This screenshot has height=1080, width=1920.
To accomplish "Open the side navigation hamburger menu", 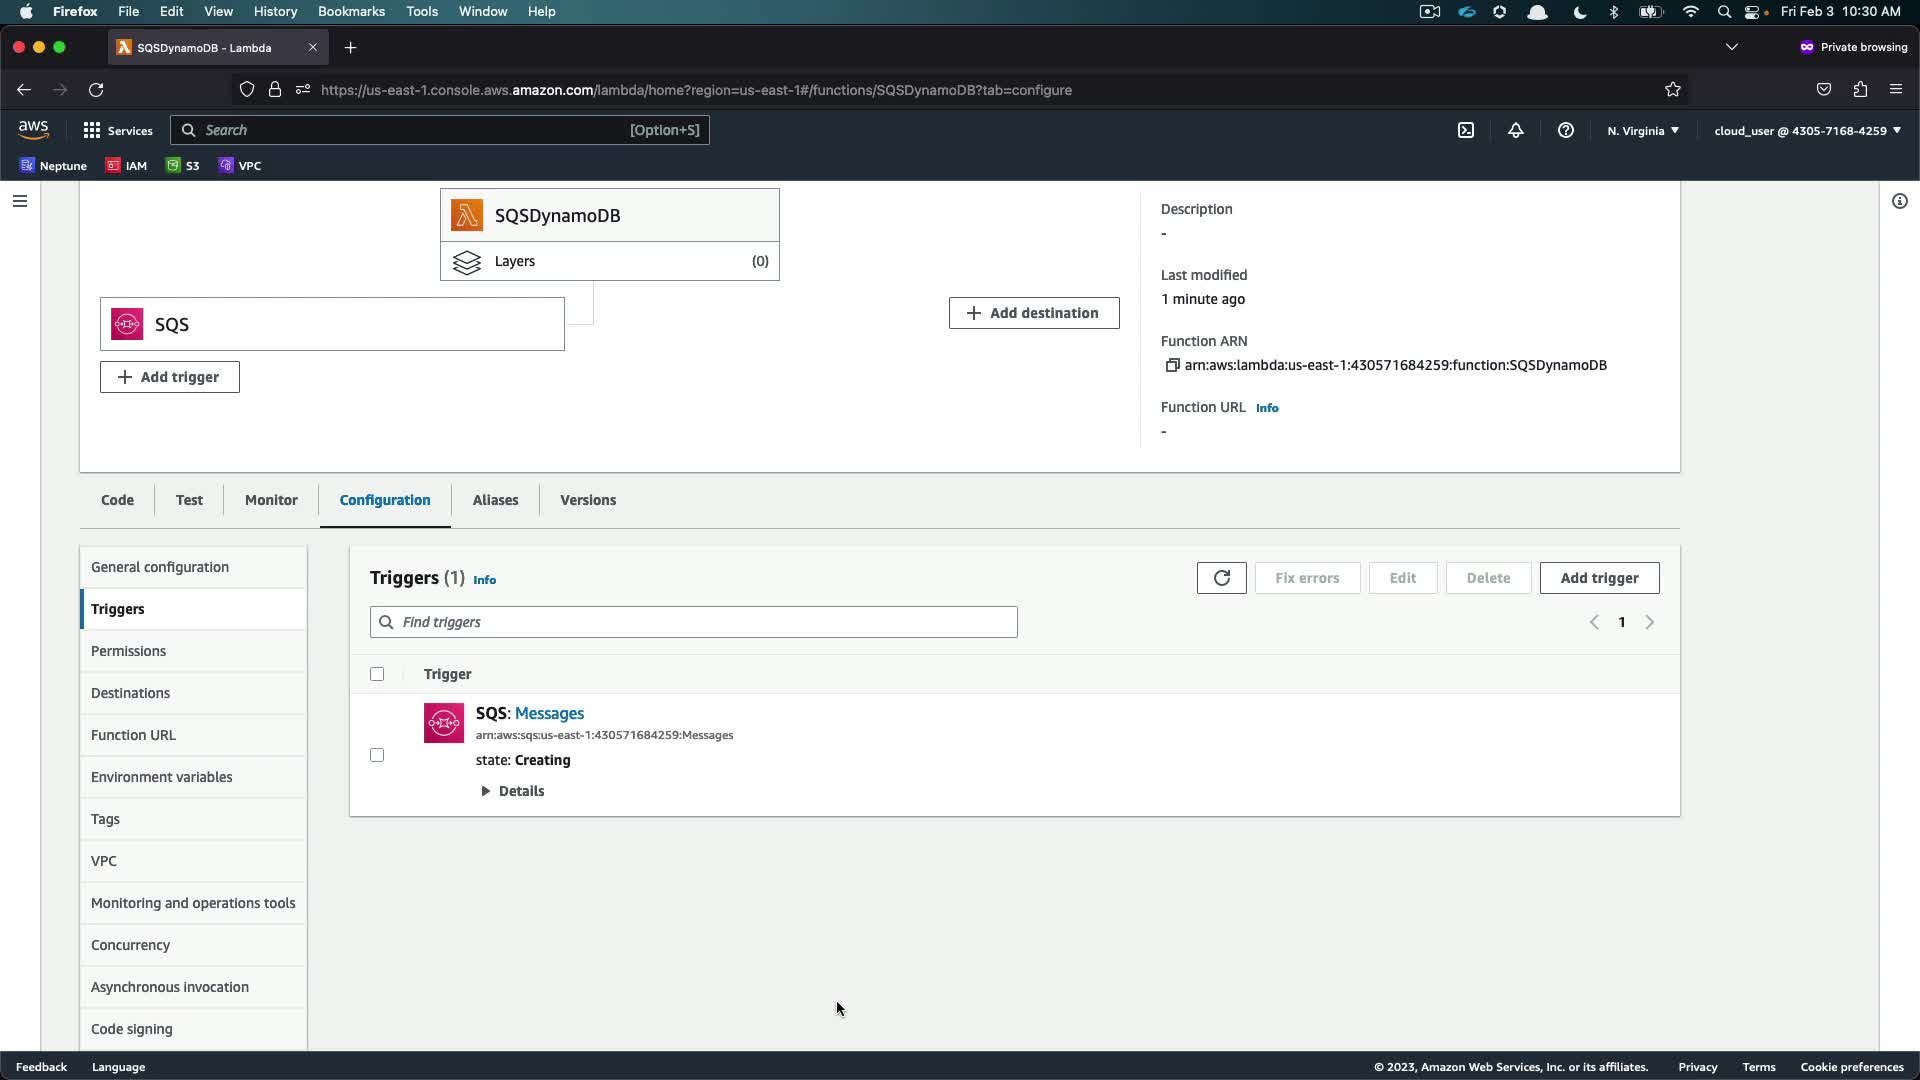I will [x=20, y=201].
